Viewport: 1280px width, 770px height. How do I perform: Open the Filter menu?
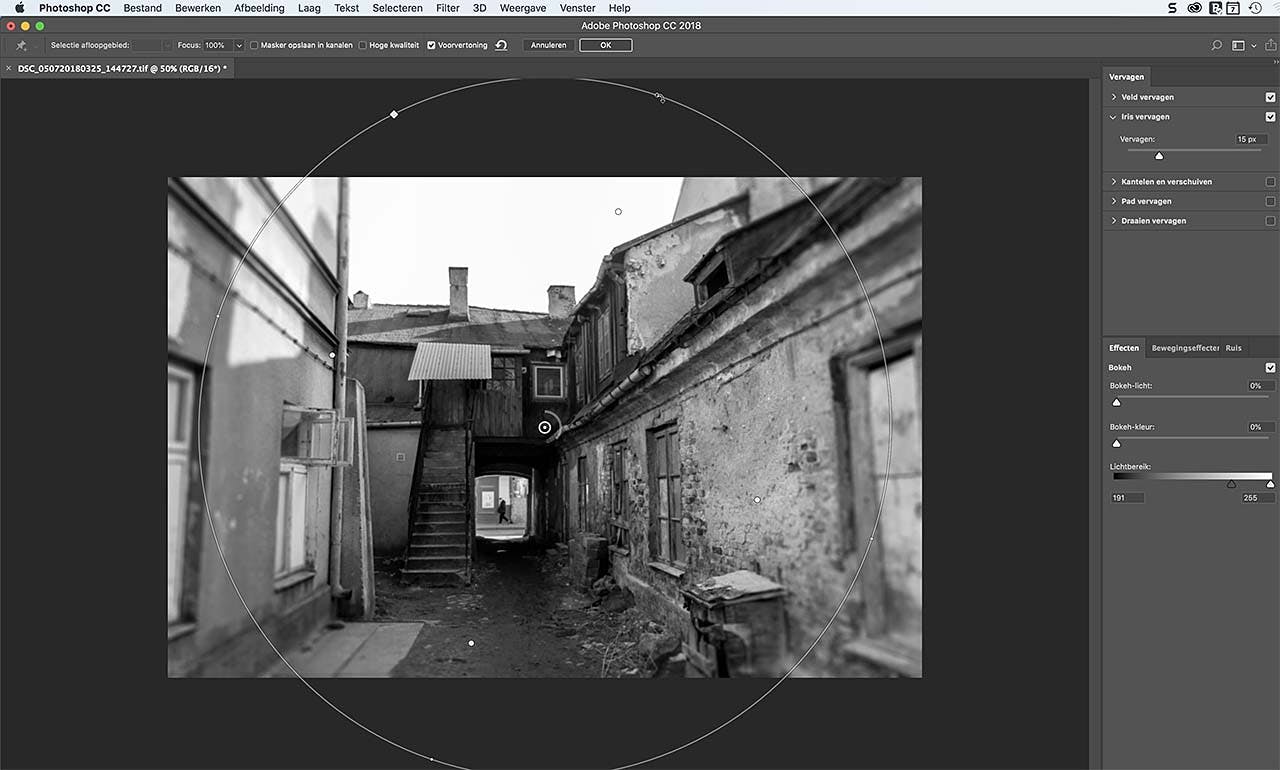click(447, 8)
